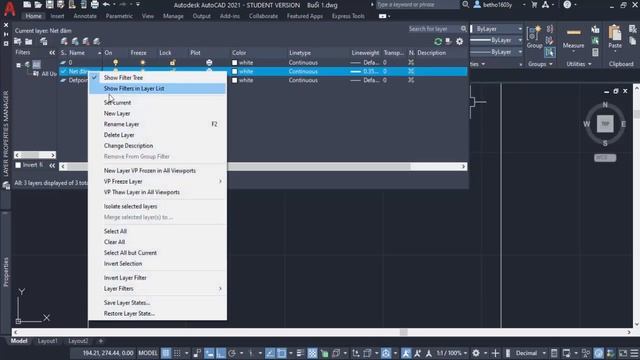Image resolution: width=640 pixels, height=360 pixels.
Task: Click the Delete Layer toolbar icon
Action: 86,41
